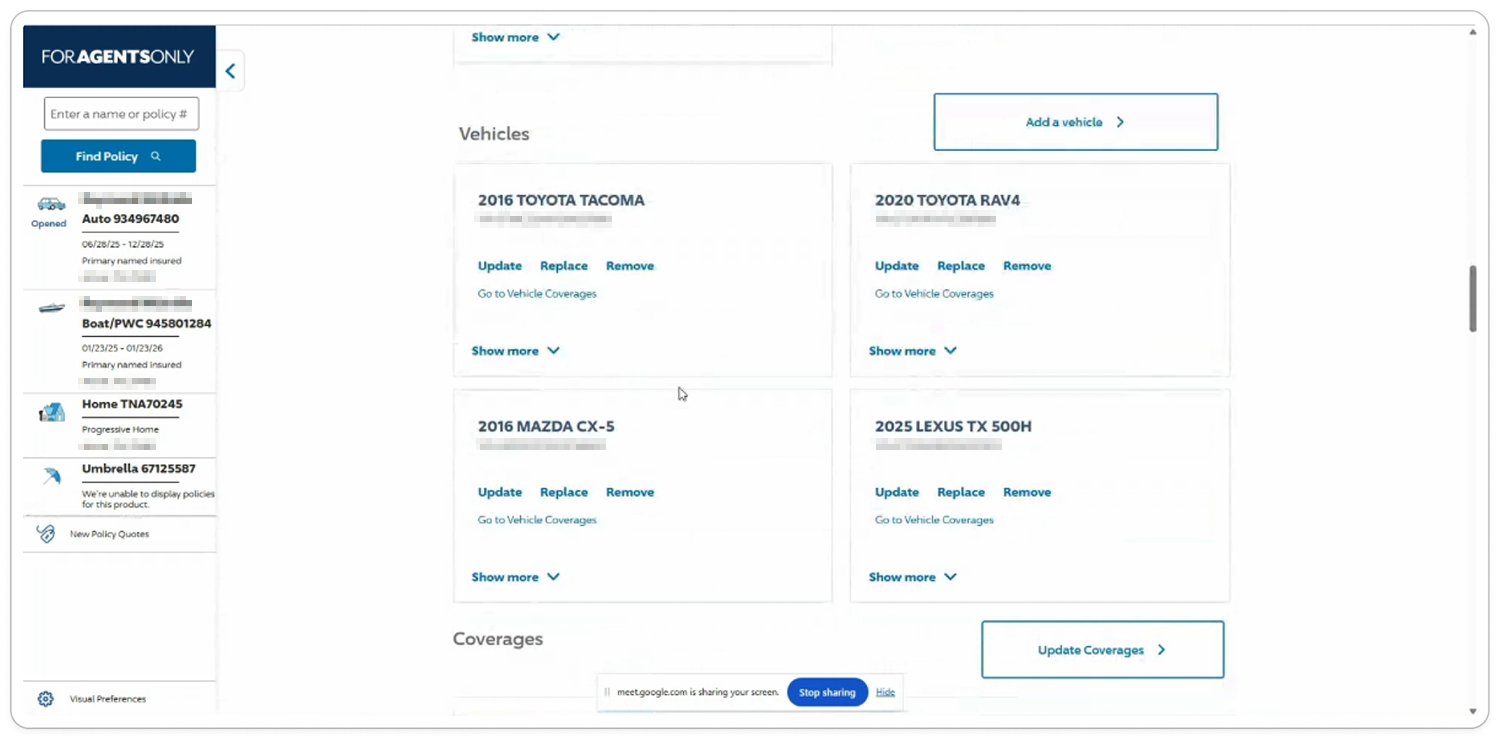Update the 2016 Mazda CX-5
Viewport: 1500px width, 742px height.
click(500, 492)
